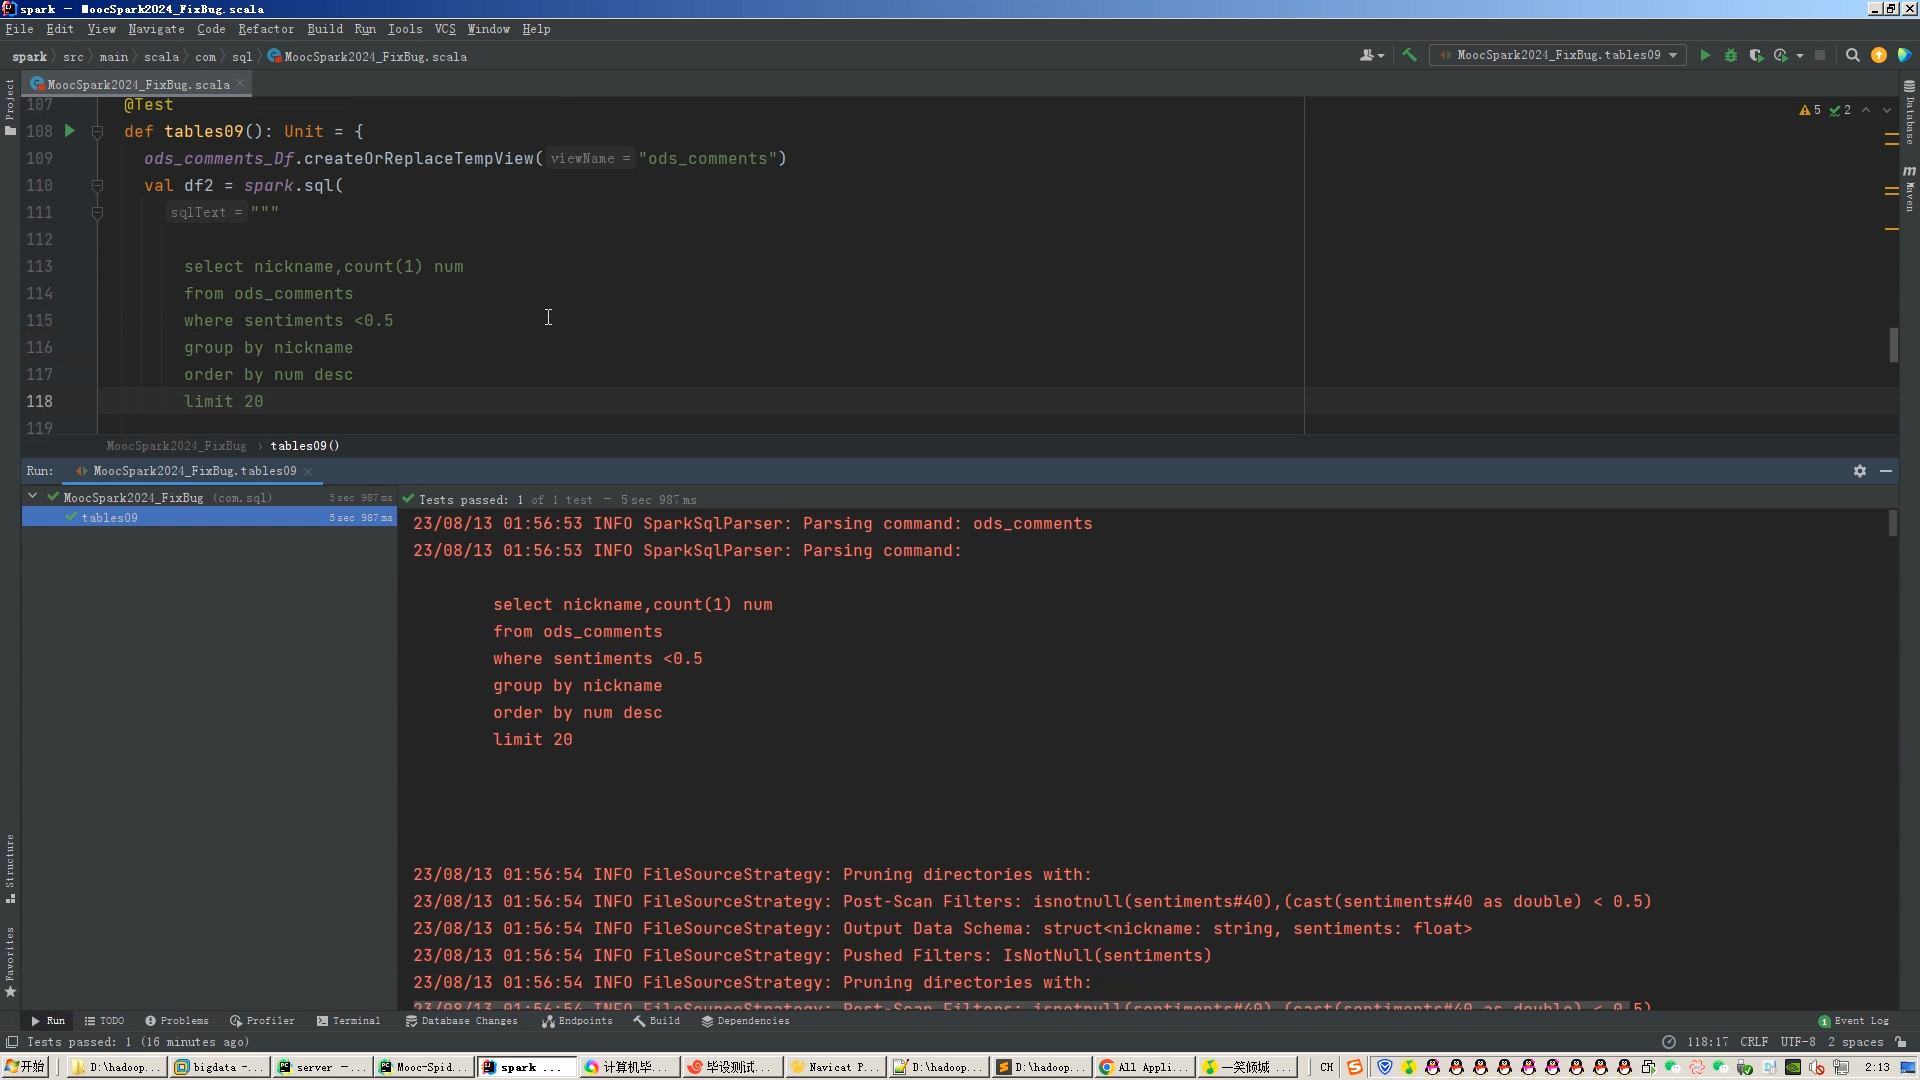Click the orange IDE update arrow icon
1920x1080 pixels.
pos(1879,56)
